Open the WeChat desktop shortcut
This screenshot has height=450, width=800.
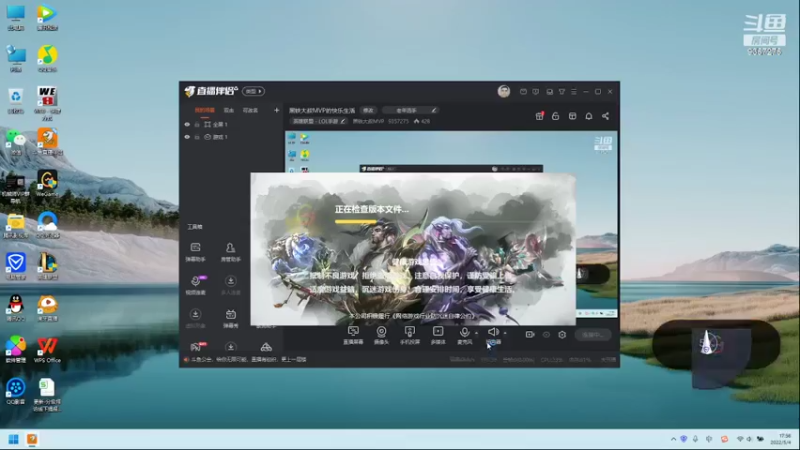click(x=16, y=142)
